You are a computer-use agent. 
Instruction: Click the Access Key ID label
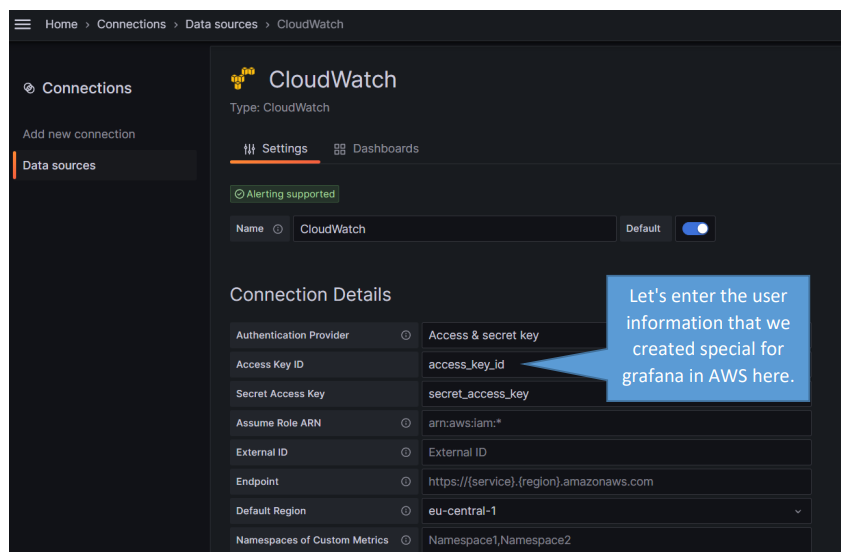(x=270, y=365)
